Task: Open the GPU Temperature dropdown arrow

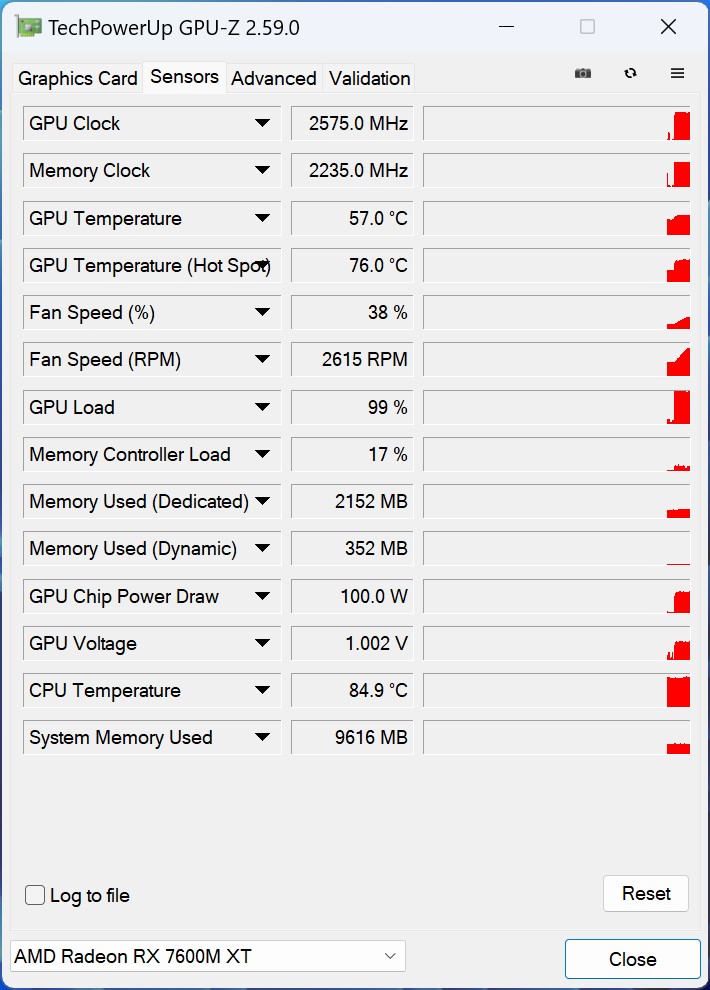Action: [x=262, y=218]
